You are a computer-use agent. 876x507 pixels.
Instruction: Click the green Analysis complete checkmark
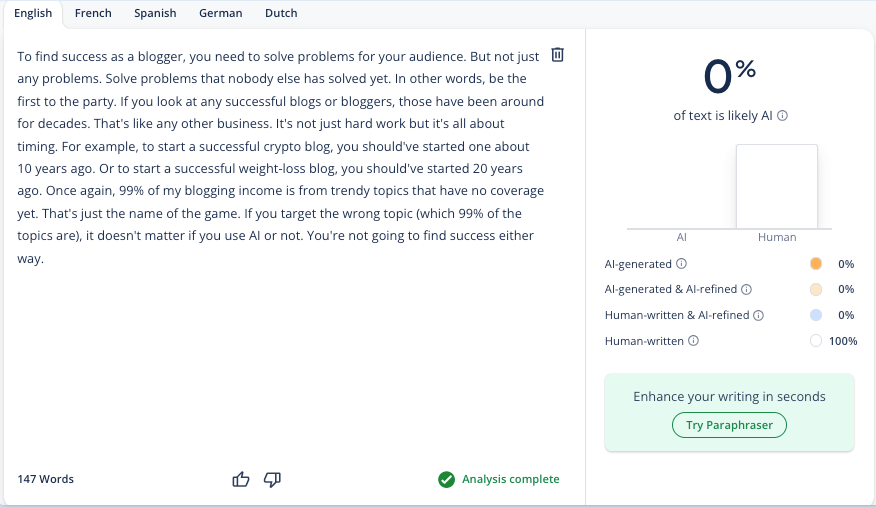tap(446, 479)
